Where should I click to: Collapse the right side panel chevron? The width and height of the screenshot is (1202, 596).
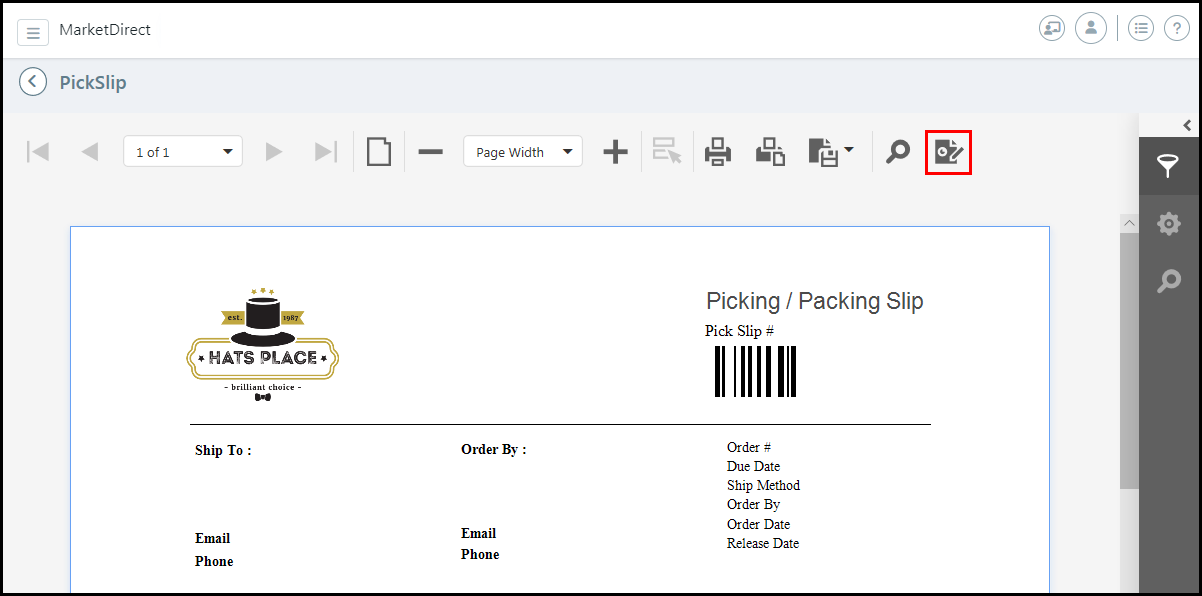pyautogui.click(x=1187, y=126)
